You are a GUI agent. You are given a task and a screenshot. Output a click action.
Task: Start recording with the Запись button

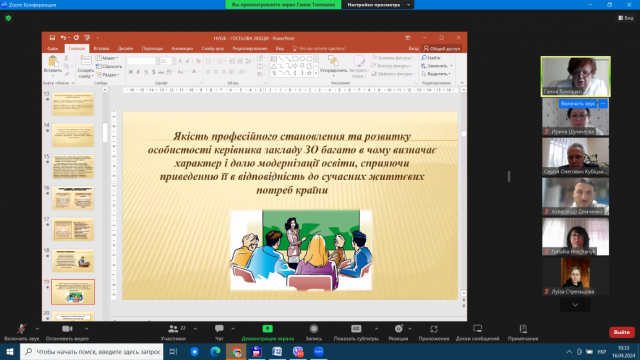pos(313,333)
